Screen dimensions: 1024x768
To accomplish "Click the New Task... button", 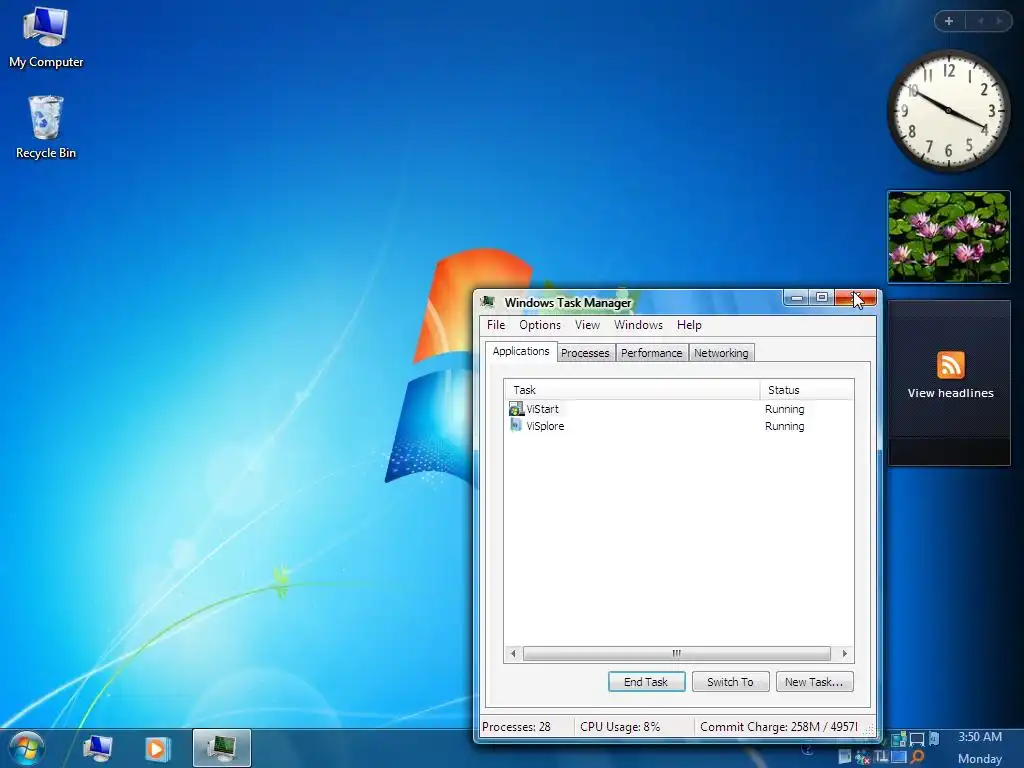I will pos(814,682).
